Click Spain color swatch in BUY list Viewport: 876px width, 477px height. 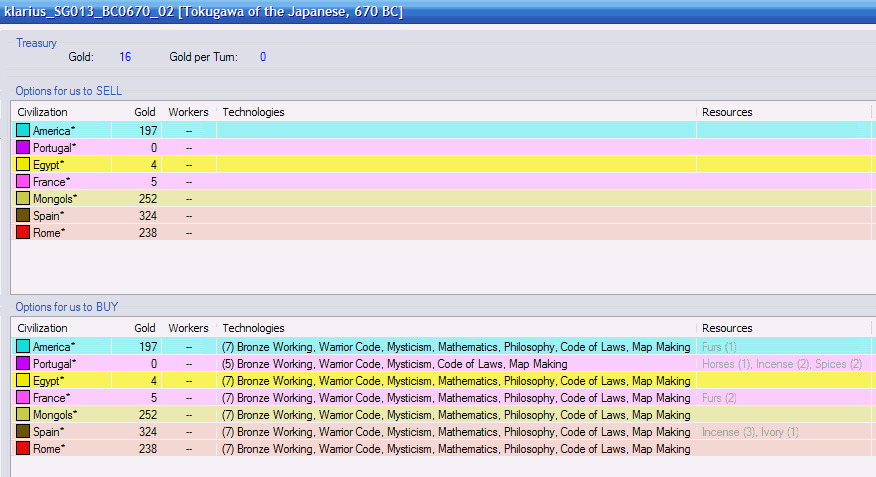(x=23, y=432)
